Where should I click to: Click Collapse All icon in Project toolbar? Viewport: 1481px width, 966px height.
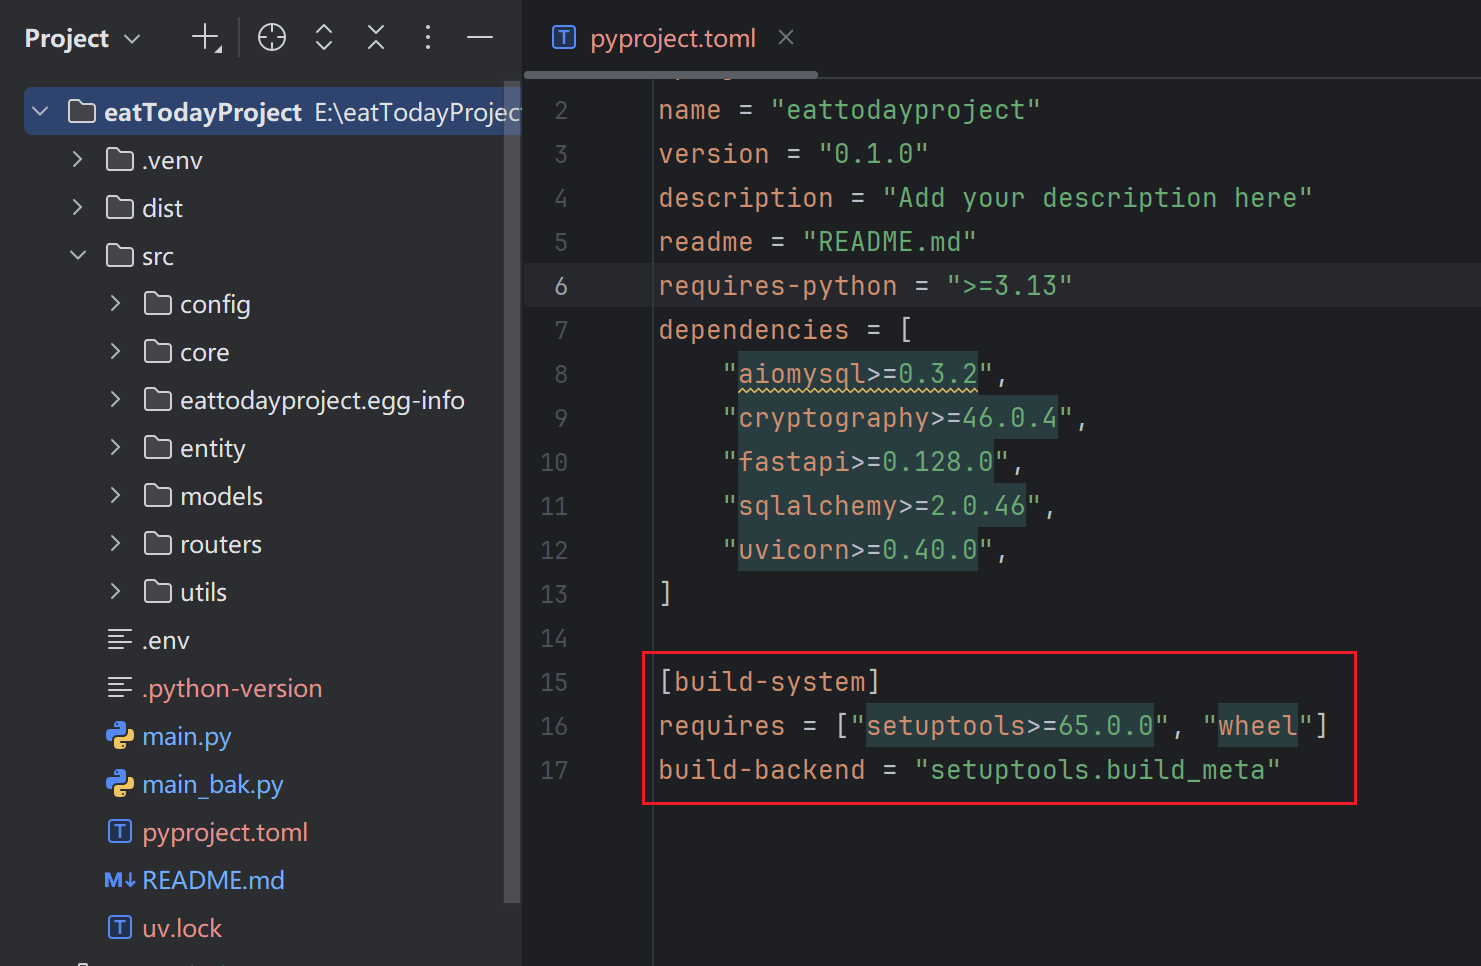click(376, 38)
